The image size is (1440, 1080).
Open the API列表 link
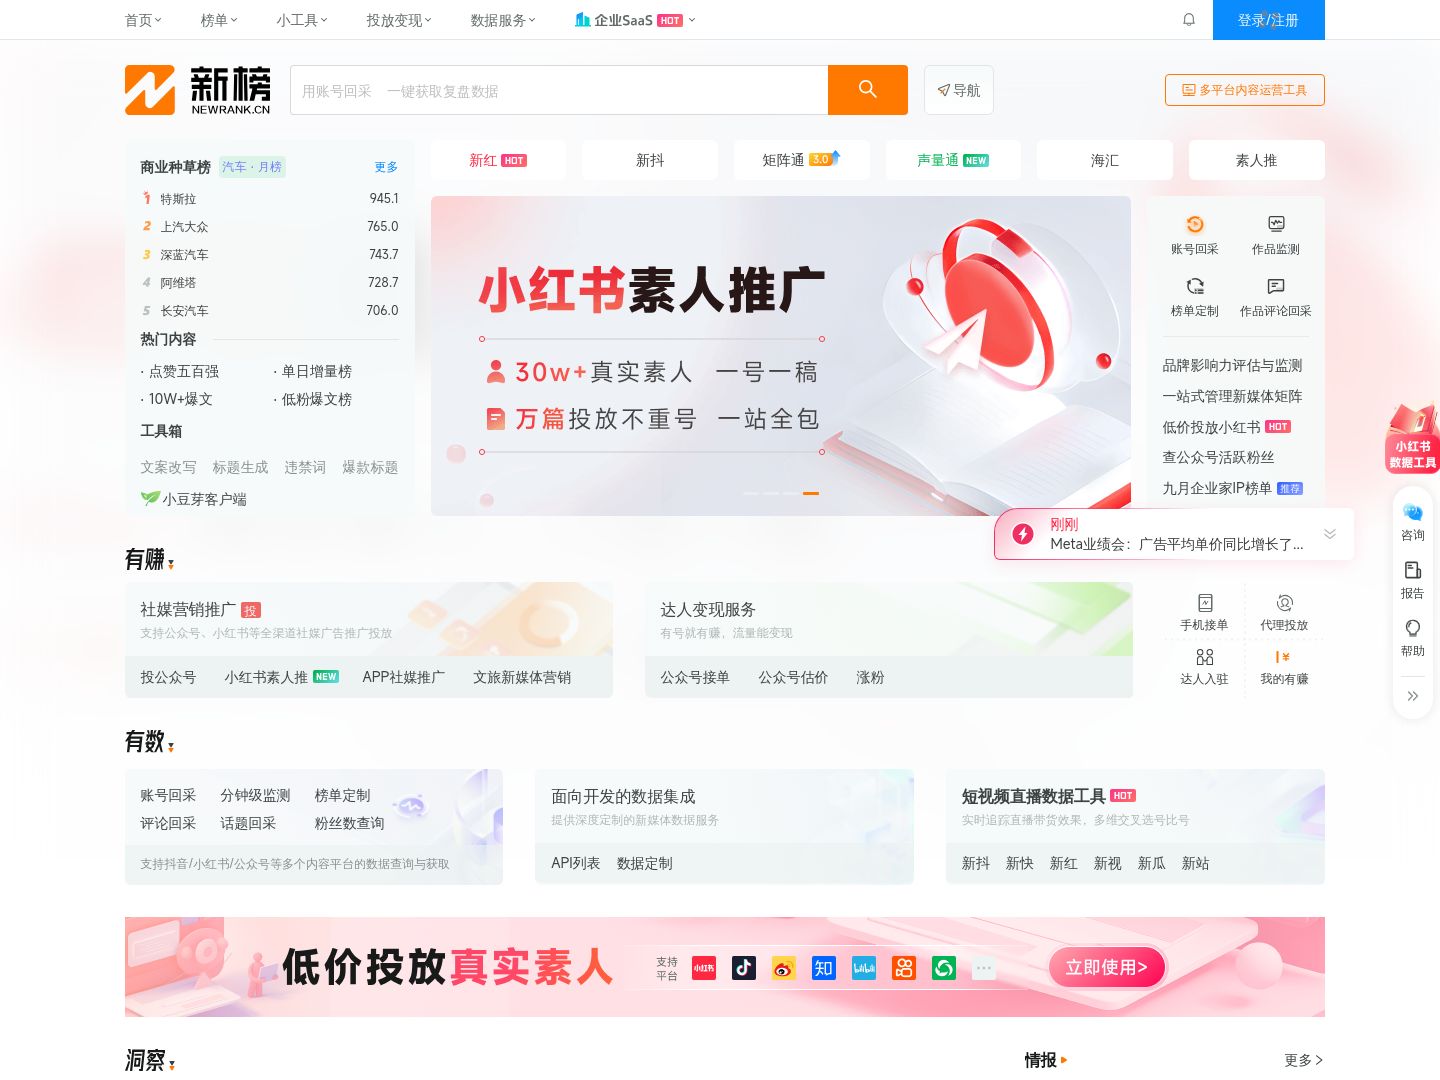click(576, 863)
